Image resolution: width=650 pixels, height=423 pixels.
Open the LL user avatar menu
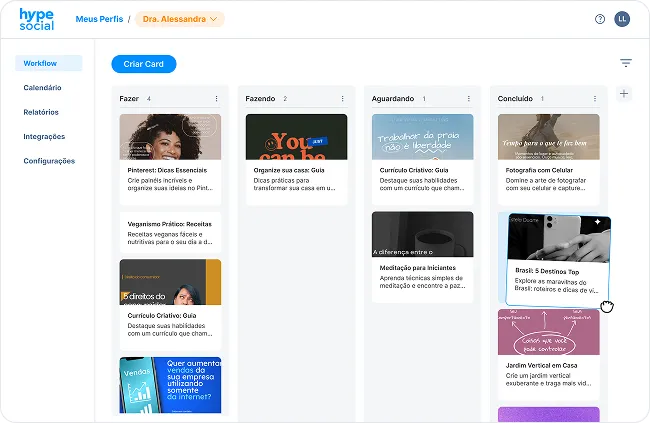(622, 19)
